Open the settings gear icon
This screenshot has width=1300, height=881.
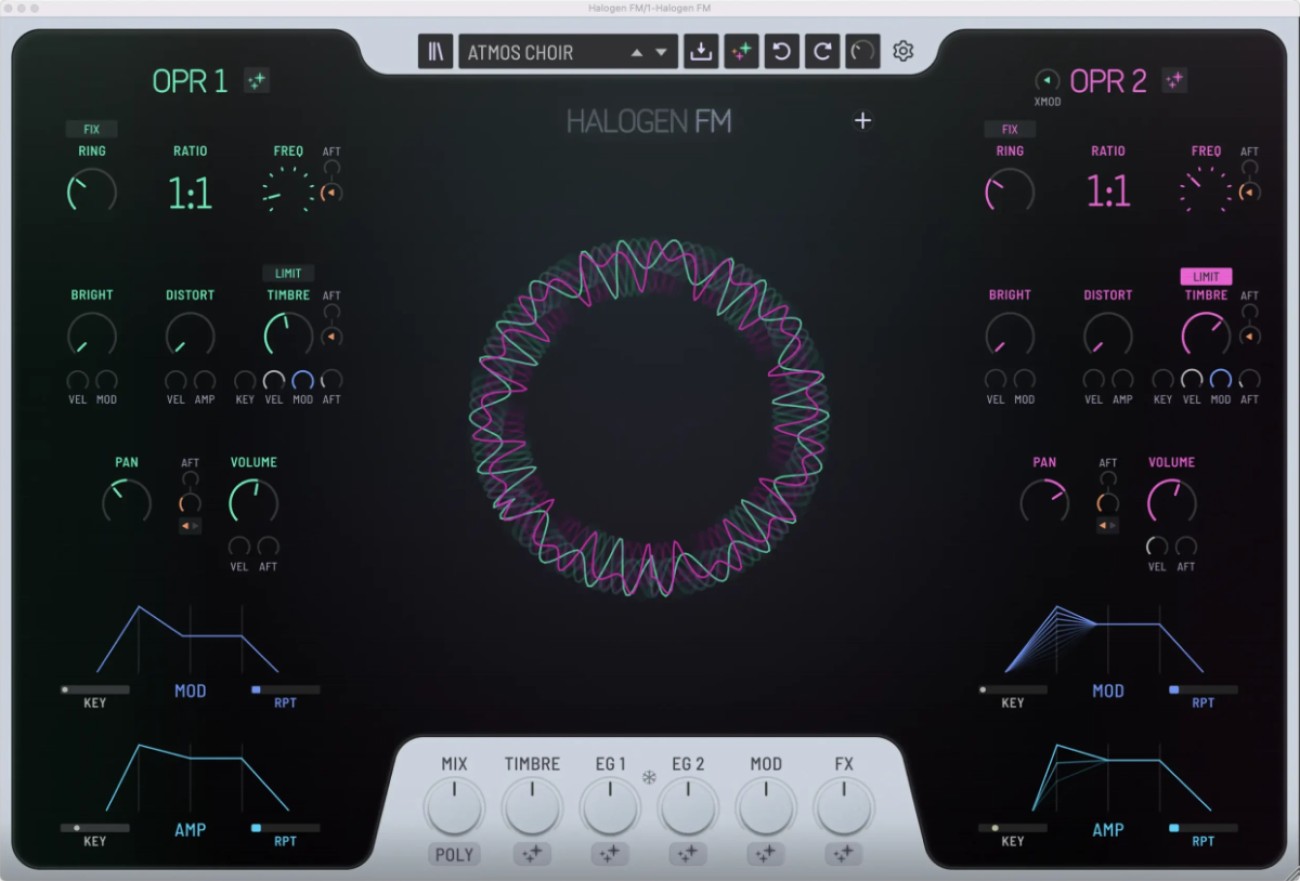[902, 51]
